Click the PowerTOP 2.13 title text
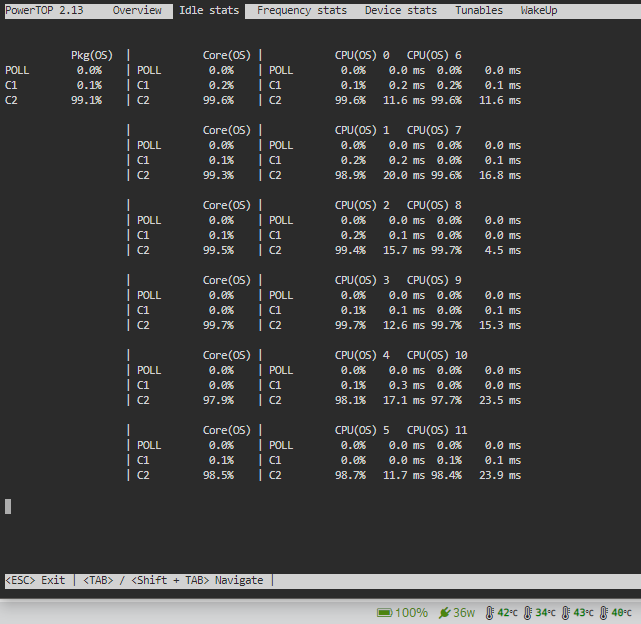This screenshot has width=641, height=624. pyautogui.click(x=44, y=10)
